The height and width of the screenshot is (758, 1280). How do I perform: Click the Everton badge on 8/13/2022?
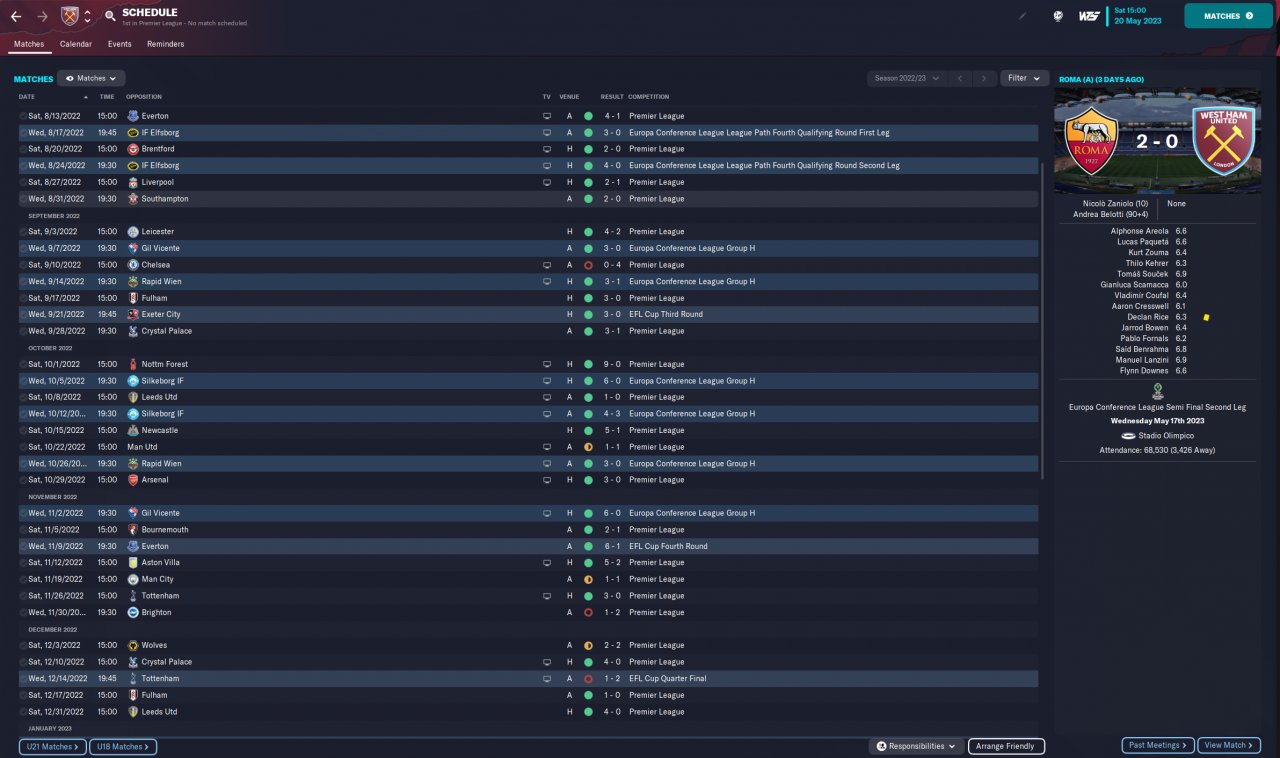click(x=133, y=116)
